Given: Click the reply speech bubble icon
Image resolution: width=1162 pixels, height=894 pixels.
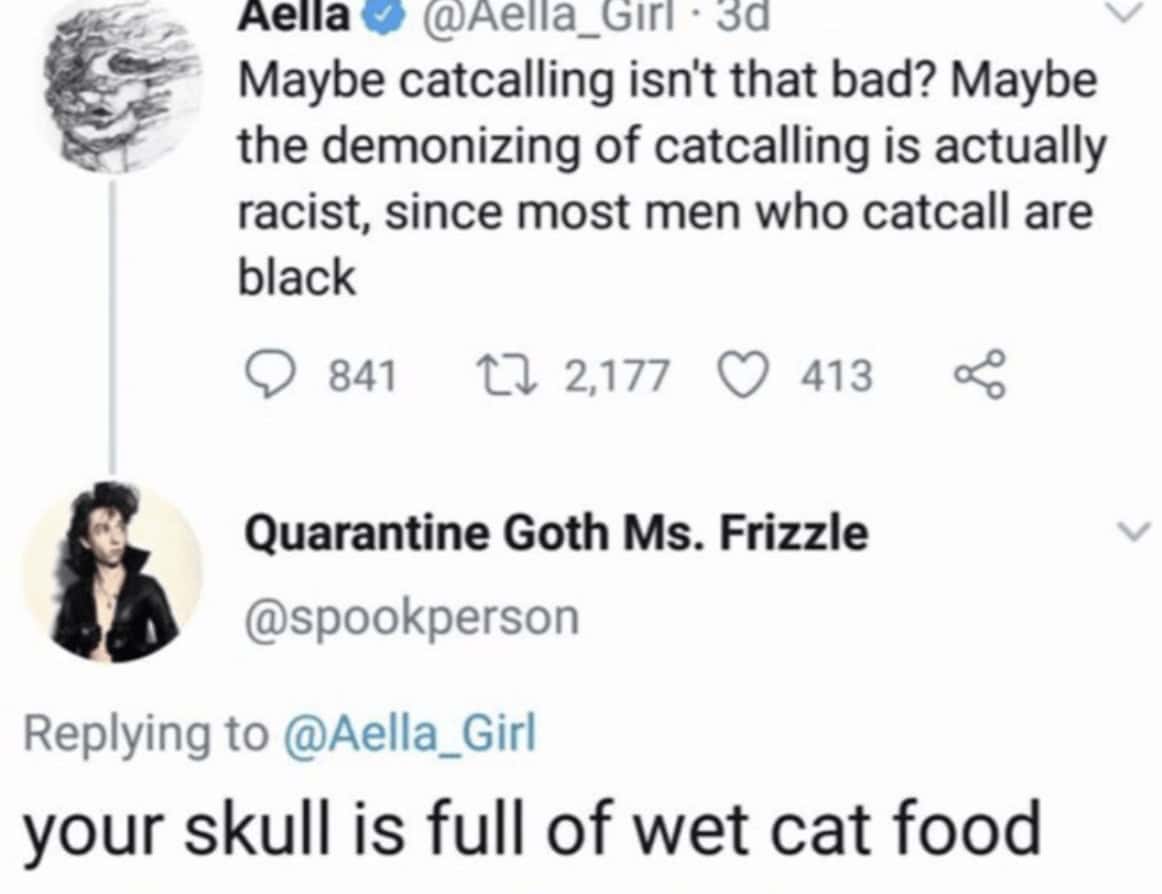Looking at the screenshot, I should pyautogui.click(x=268, y=376).
